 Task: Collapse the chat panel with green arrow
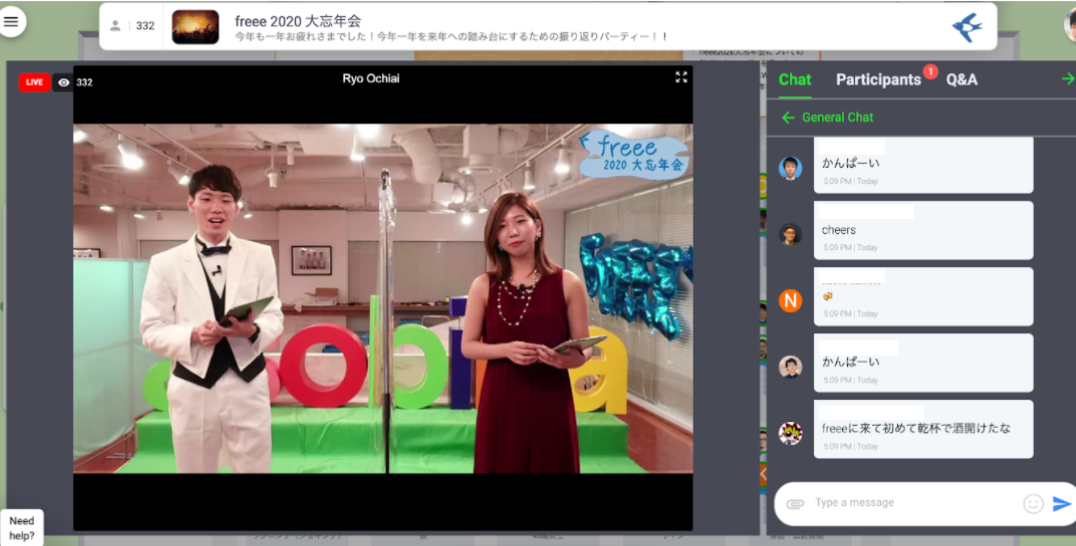coord(1068,79)
